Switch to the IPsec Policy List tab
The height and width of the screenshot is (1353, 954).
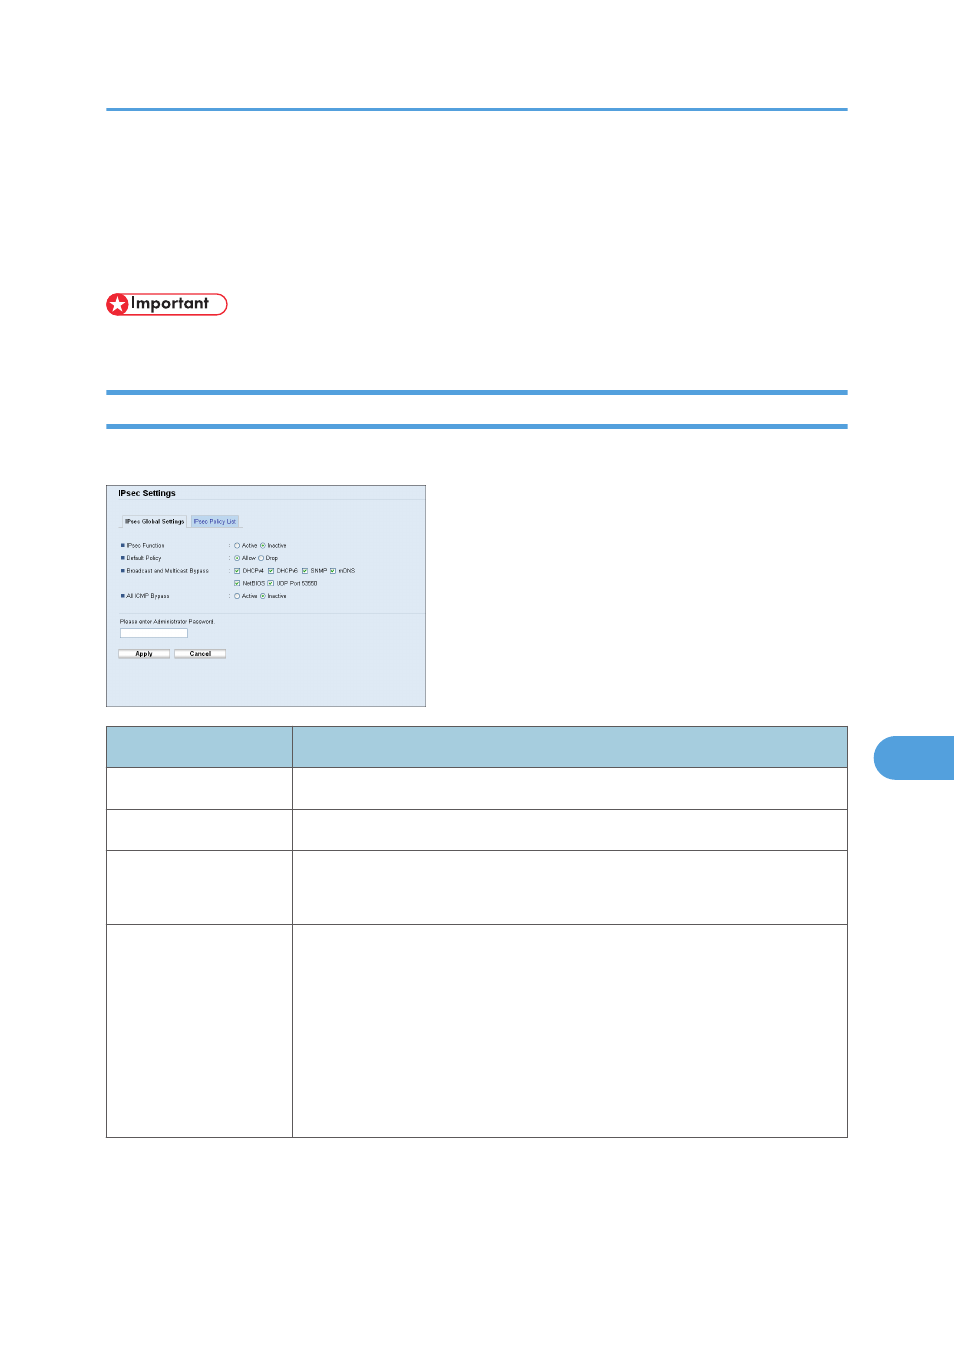(x=215, y=521)
